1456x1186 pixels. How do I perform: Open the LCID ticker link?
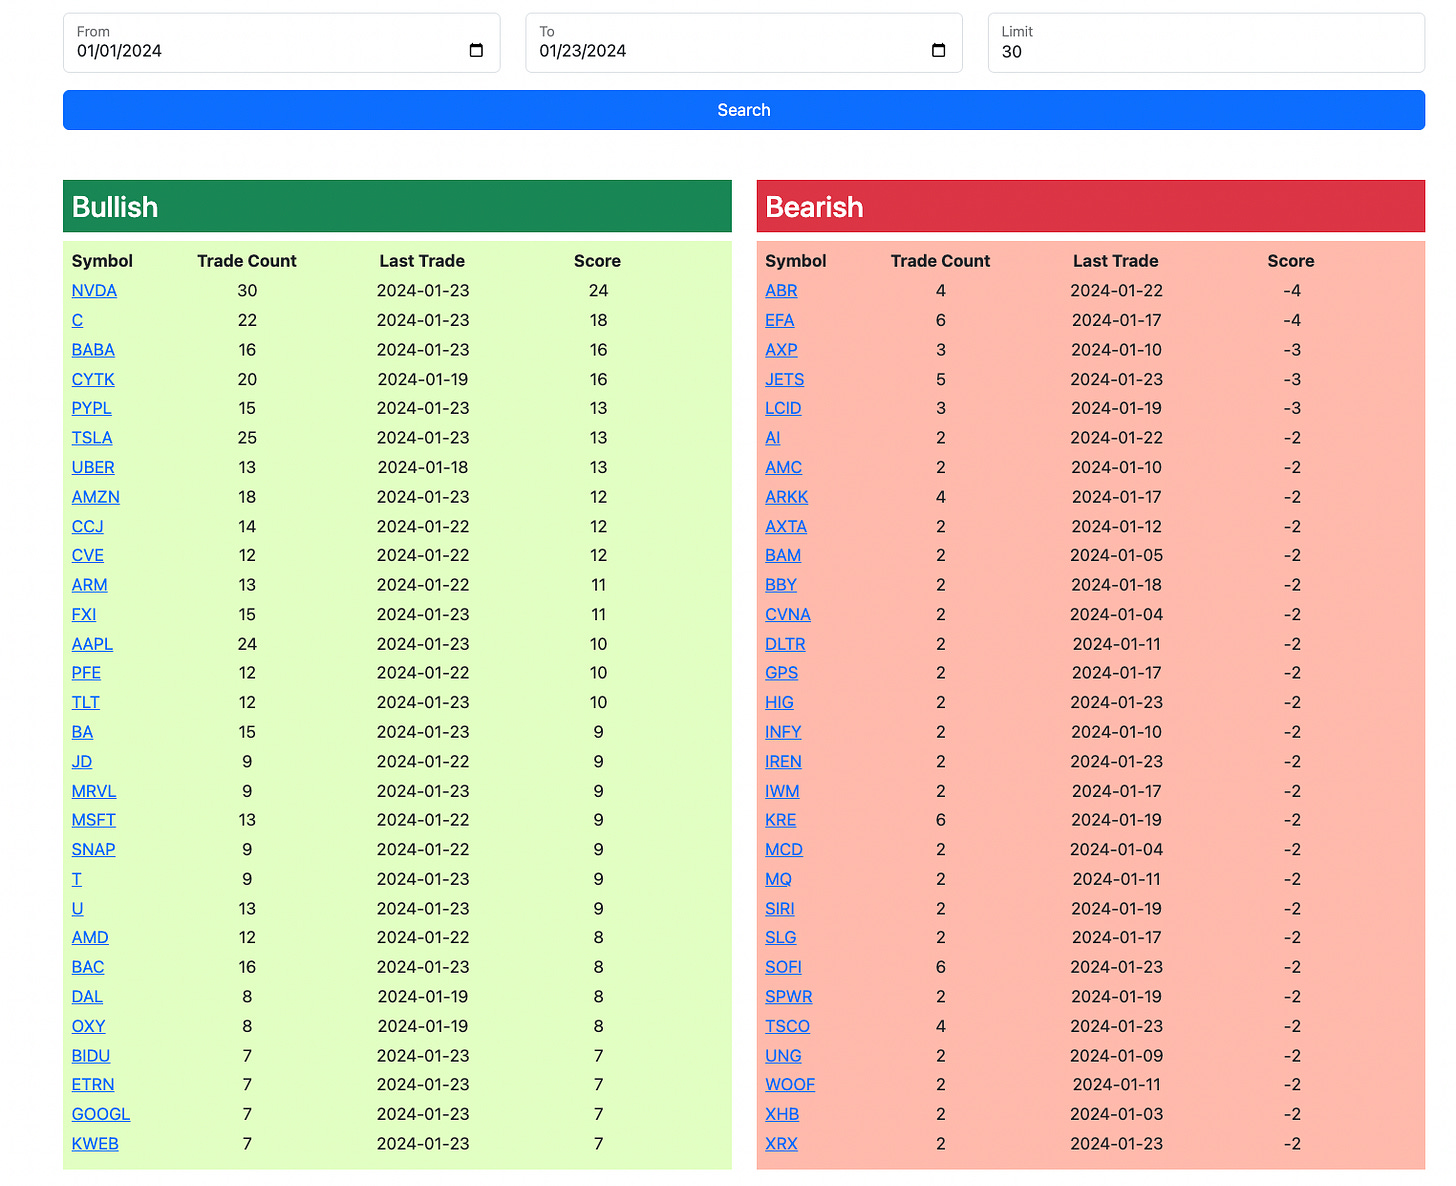tap(783, 408)
